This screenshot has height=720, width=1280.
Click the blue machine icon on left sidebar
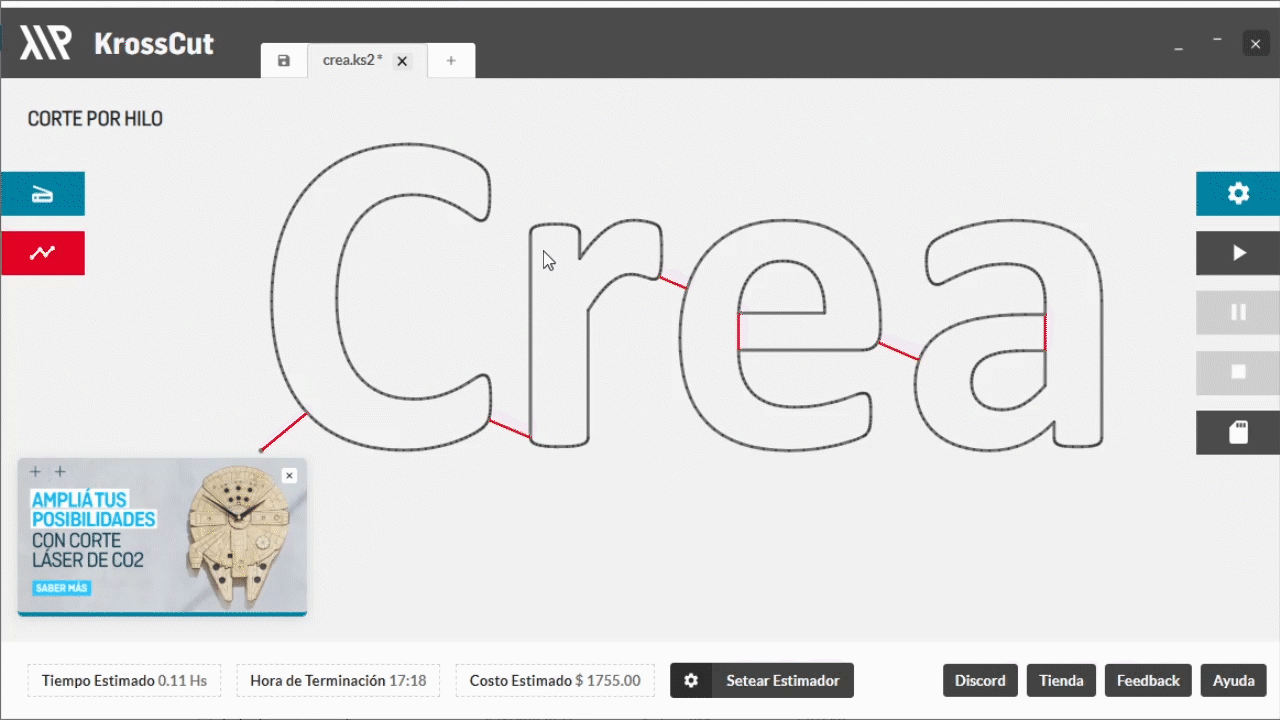pos(42,194)
